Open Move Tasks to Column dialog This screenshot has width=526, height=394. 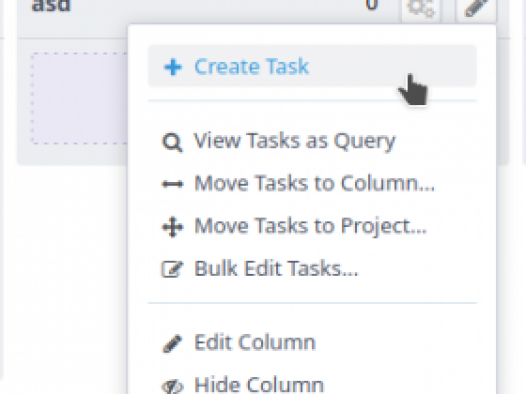[312, 183]
